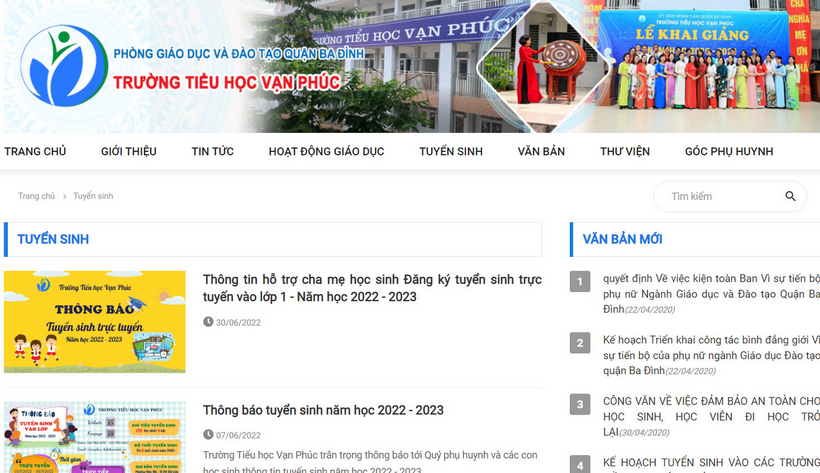The height and width of the screenshot is (473, 820).
Task: Click the clock icon beside 07/06/2022
Action: pos(208,435)
